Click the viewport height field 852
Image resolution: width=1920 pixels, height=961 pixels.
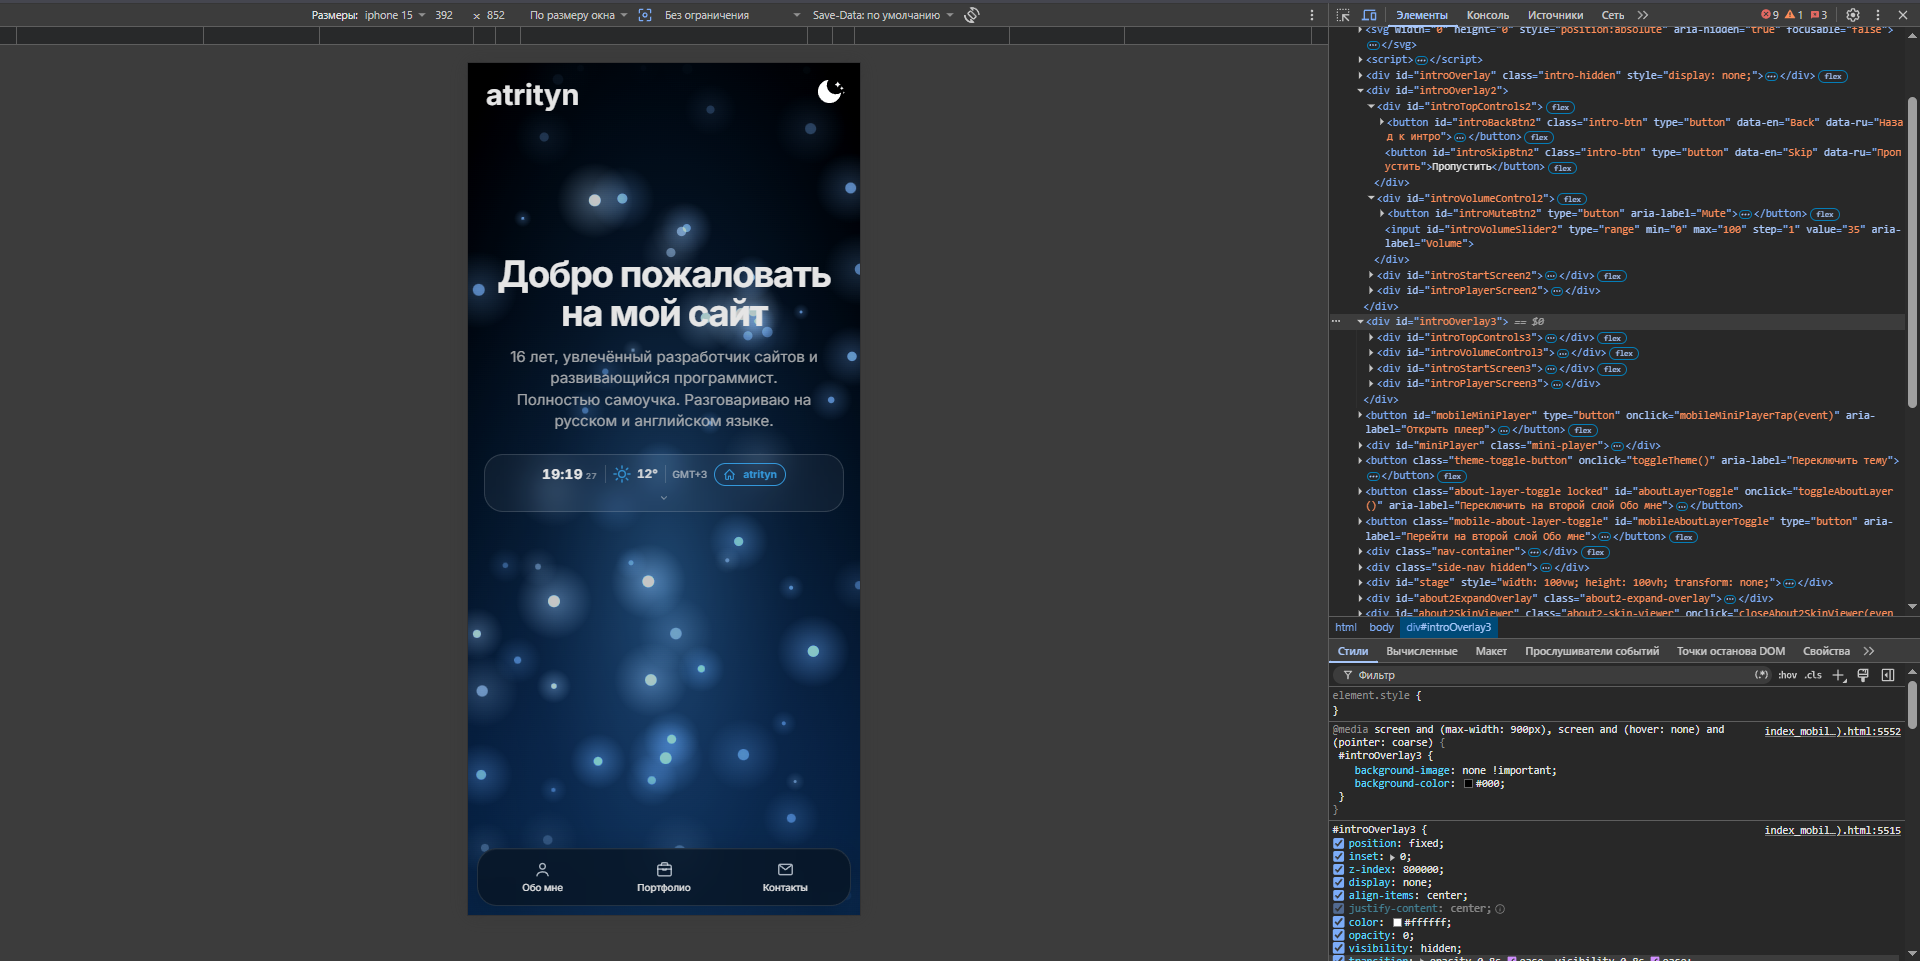coord(496,15)
